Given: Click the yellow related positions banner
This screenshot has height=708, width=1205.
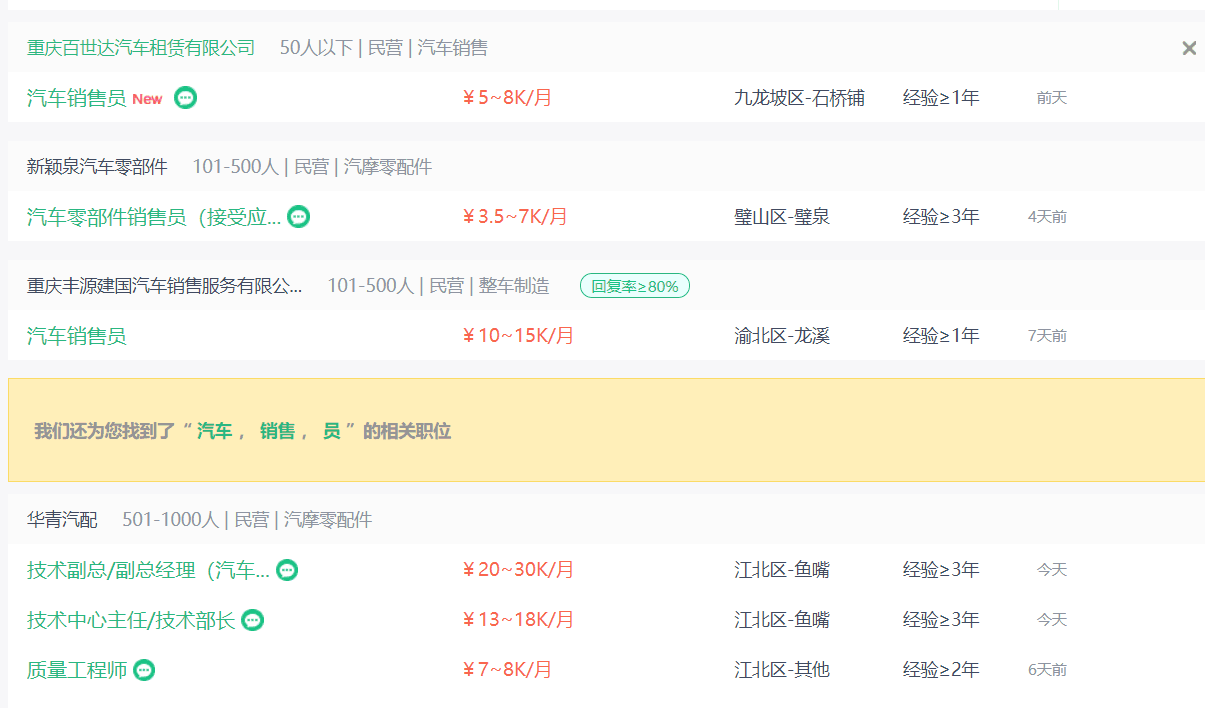Looking at the screenshot, I should coord(606,431).
